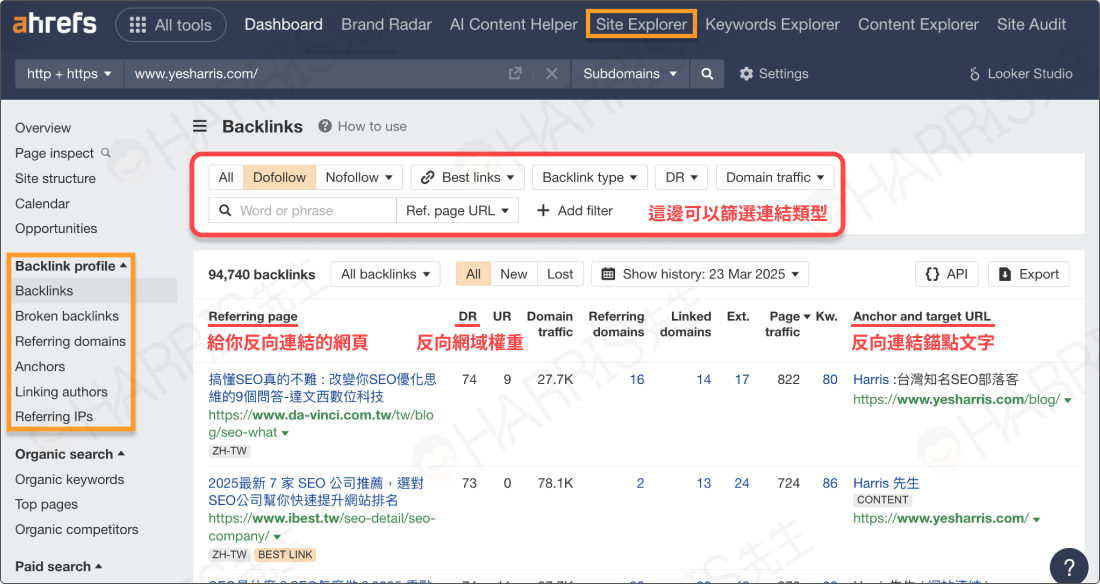
Task: Open the Subdomains mode dropdown
Action: pos(630,74)
